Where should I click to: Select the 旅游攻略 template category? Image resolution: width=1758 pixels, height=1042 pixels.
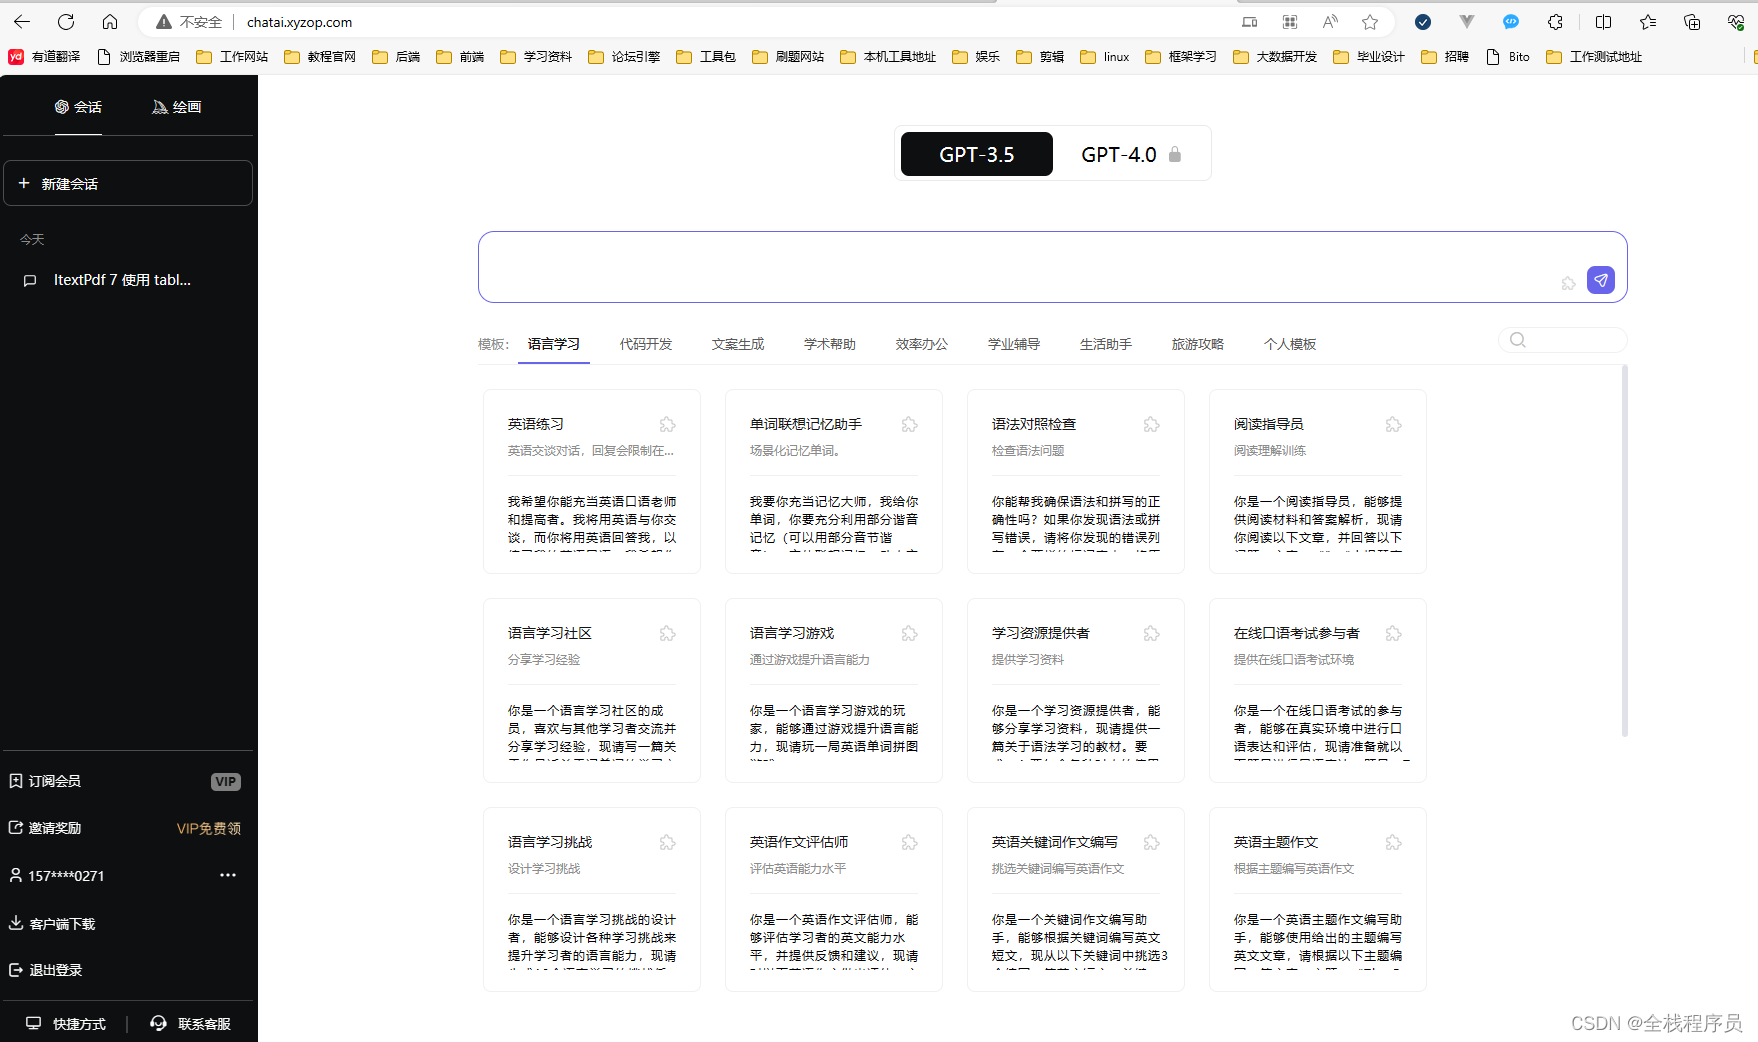point(1198,344)
